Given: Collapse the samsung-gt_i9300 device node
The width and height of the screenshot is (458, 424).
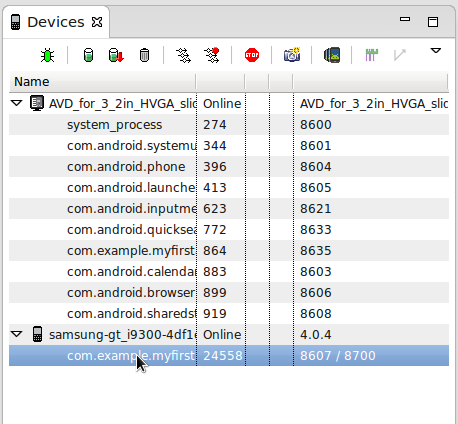Looking at the screenshot, I should tap(16, 334).
